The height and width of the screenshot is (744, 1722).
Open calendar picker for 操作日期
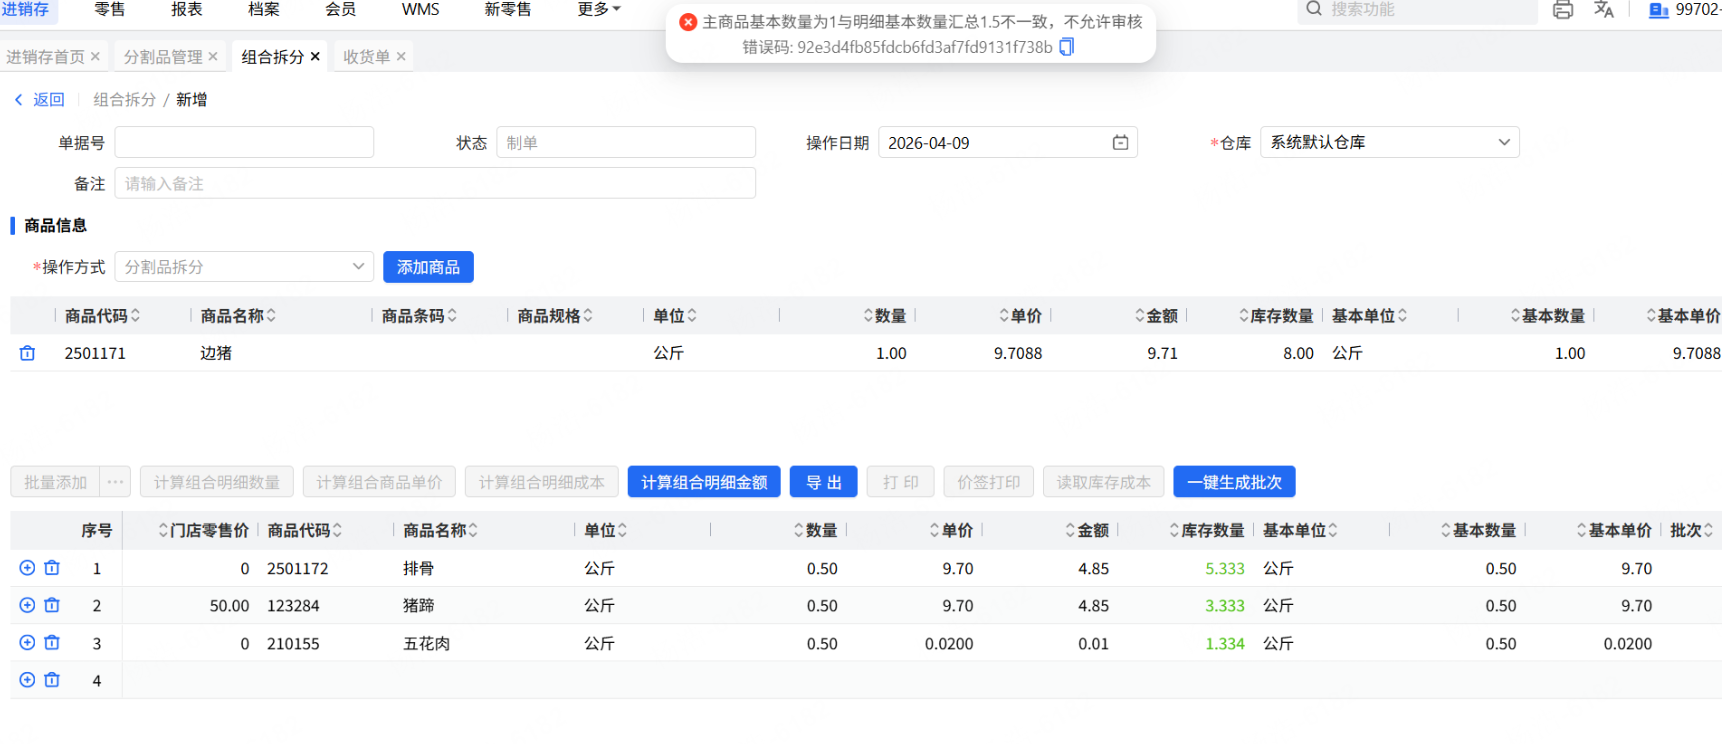click(1120, 143)
